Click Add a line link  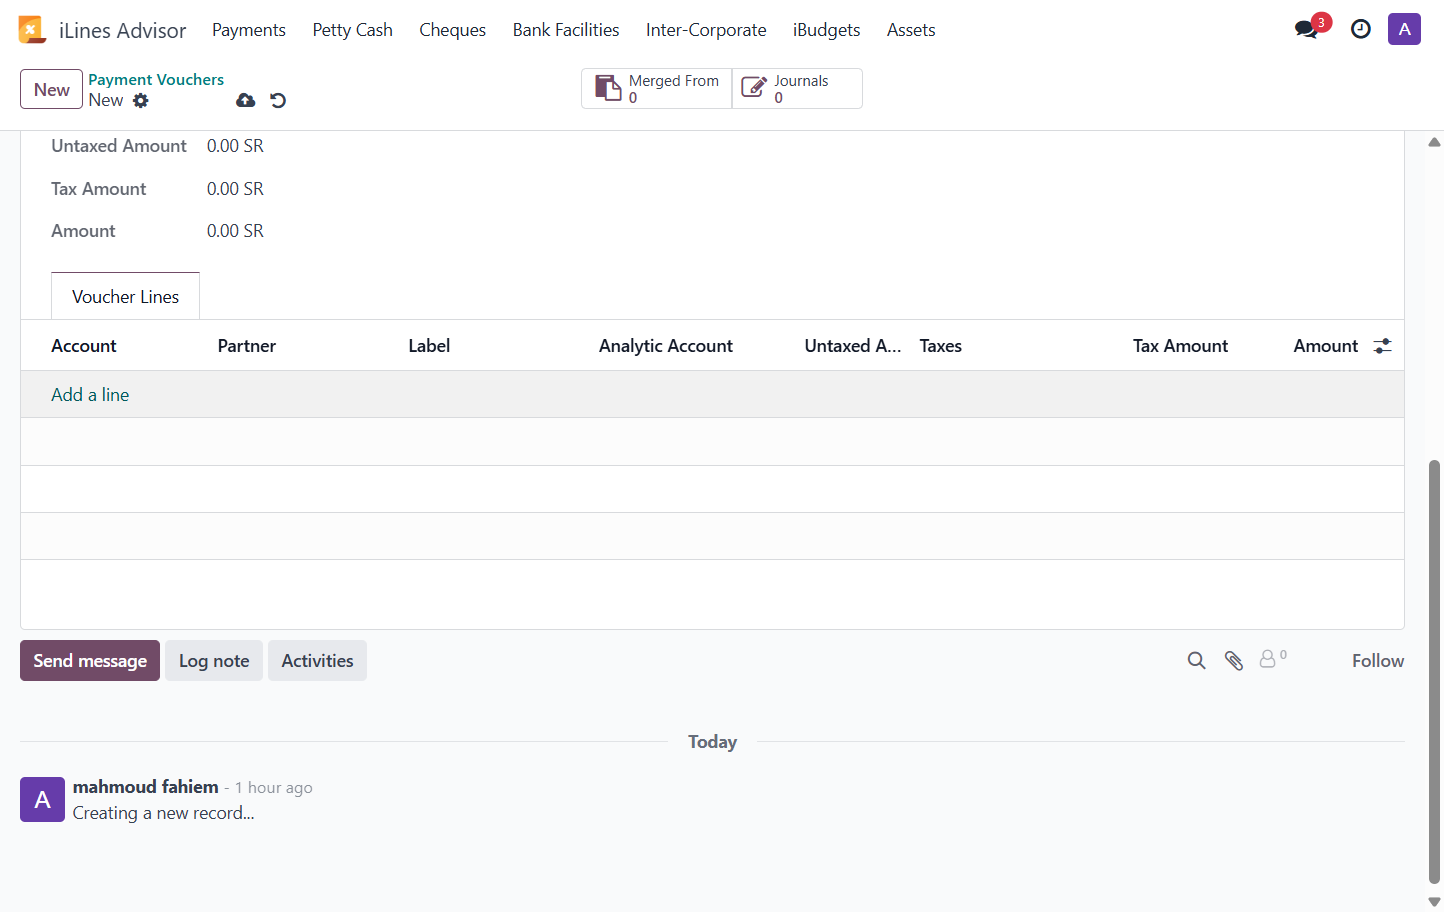click(90, 395)
